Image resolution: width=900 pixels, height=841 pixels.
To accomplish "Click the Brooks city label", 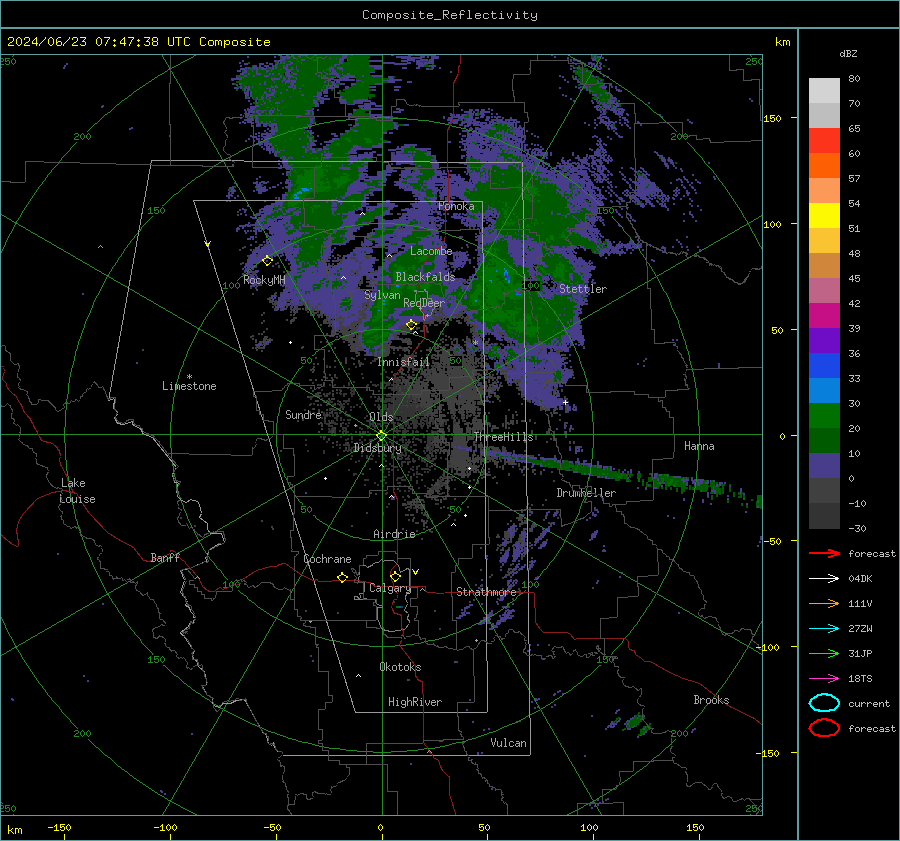I will pyautogui.click(x=711, y=700).
